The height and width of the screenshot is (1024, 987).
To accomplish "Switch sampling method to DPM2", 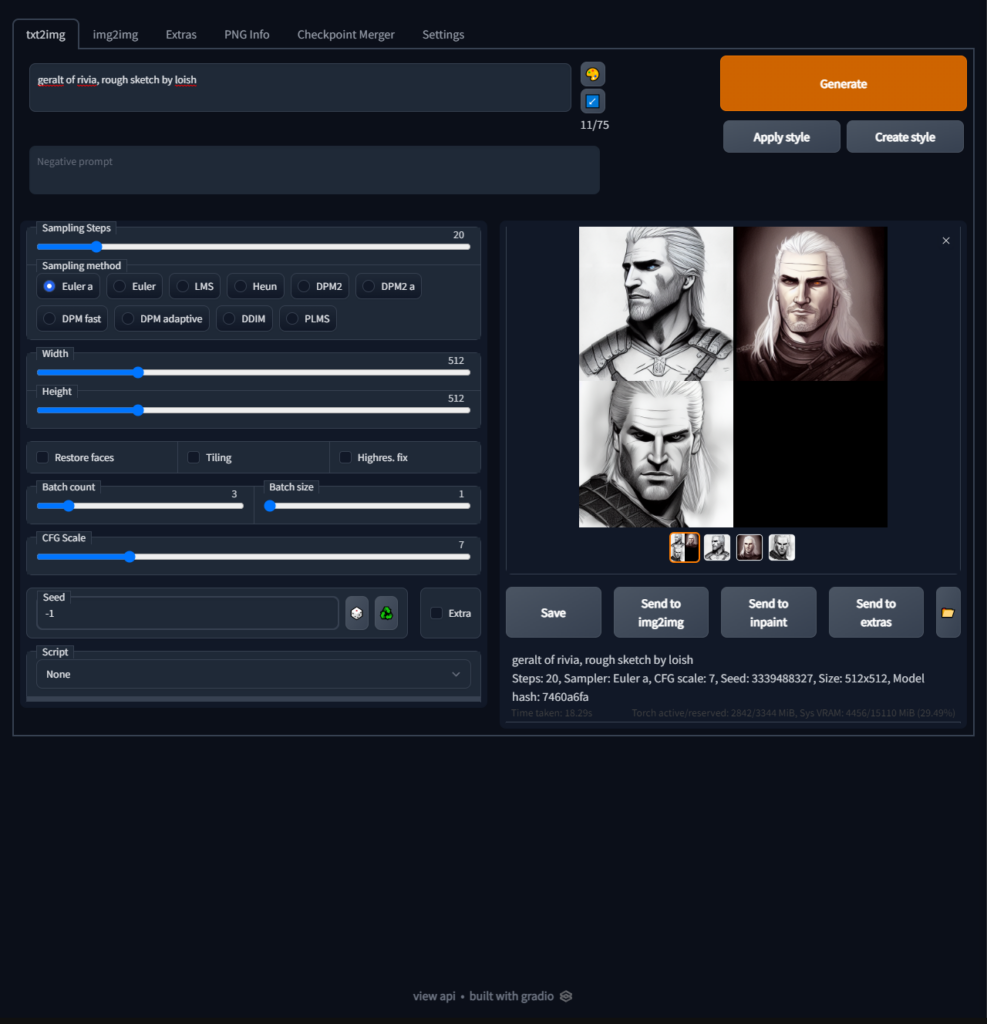I will coord(320,286).
